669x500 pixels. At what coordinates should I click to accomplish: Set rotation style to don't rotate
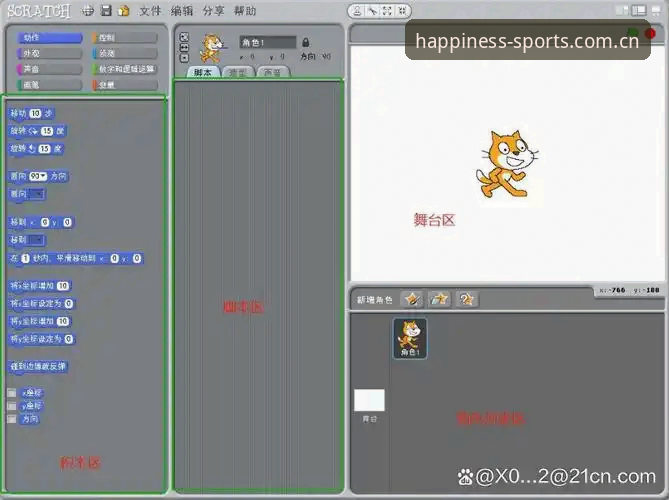[184, 58]
